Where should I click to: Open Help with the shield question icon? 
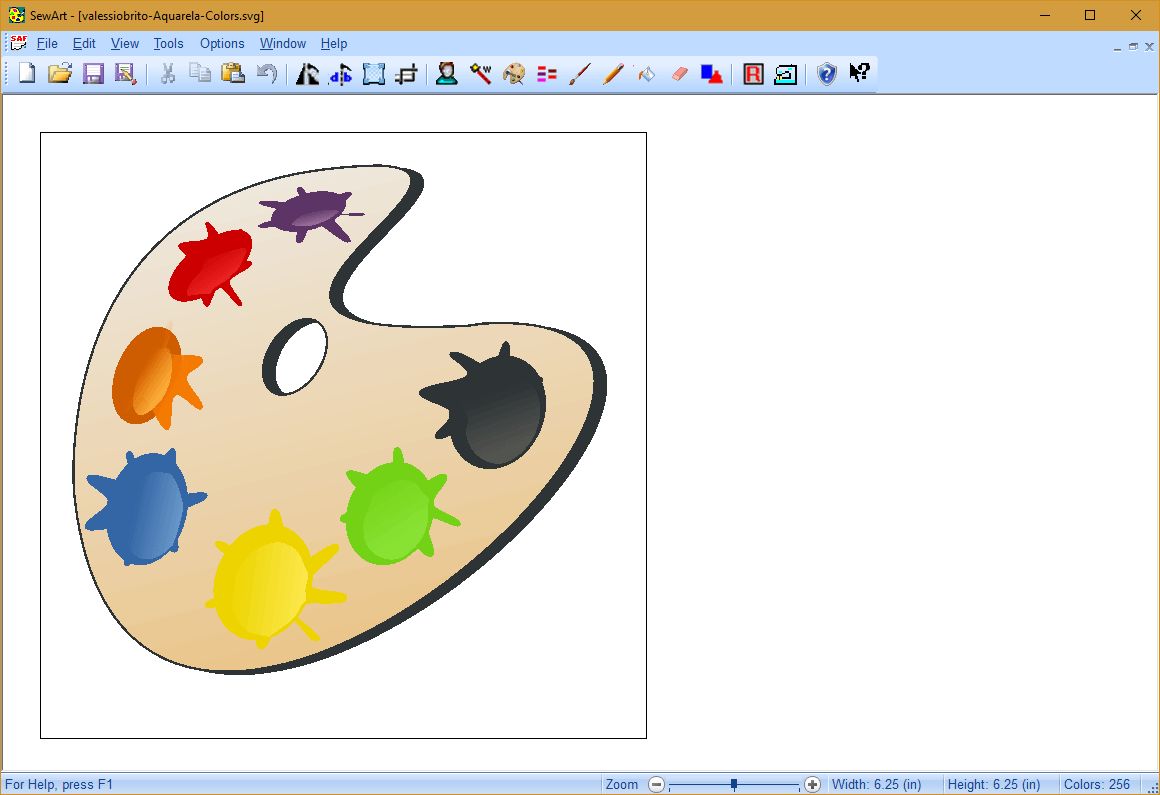pos(825,73)
